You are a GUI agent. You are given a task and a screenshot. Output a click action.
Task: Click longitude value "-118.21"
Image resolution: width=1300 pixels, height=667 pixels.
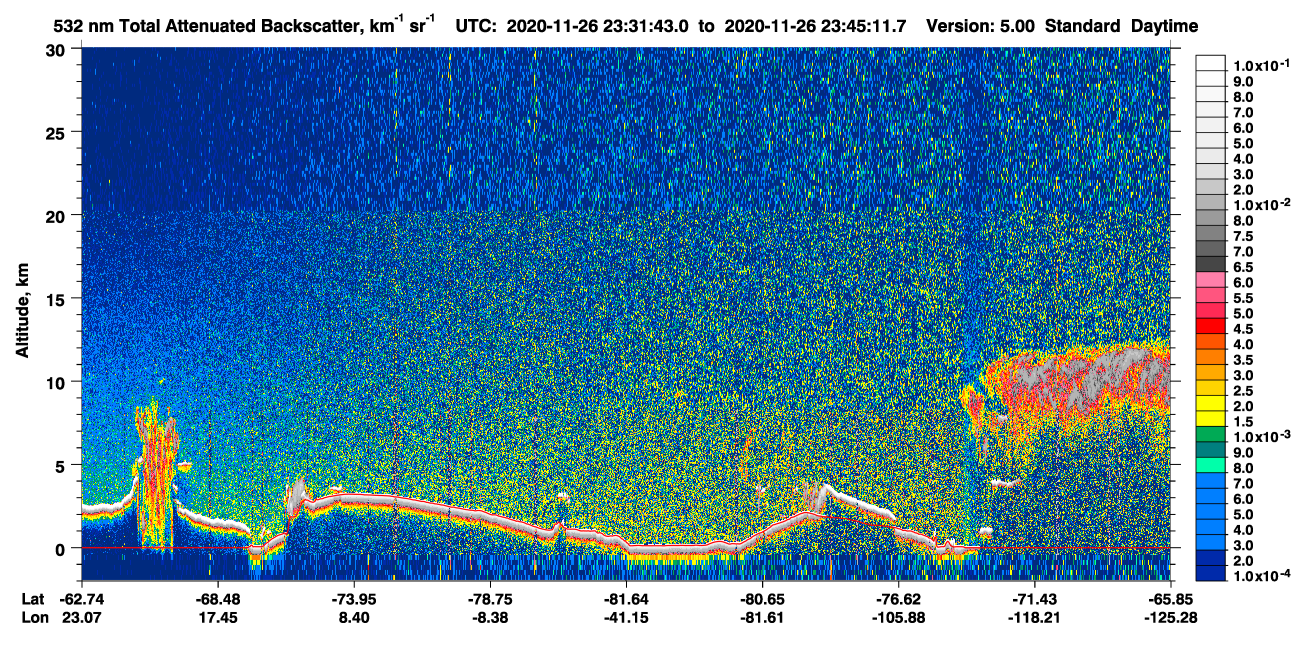1034,618
